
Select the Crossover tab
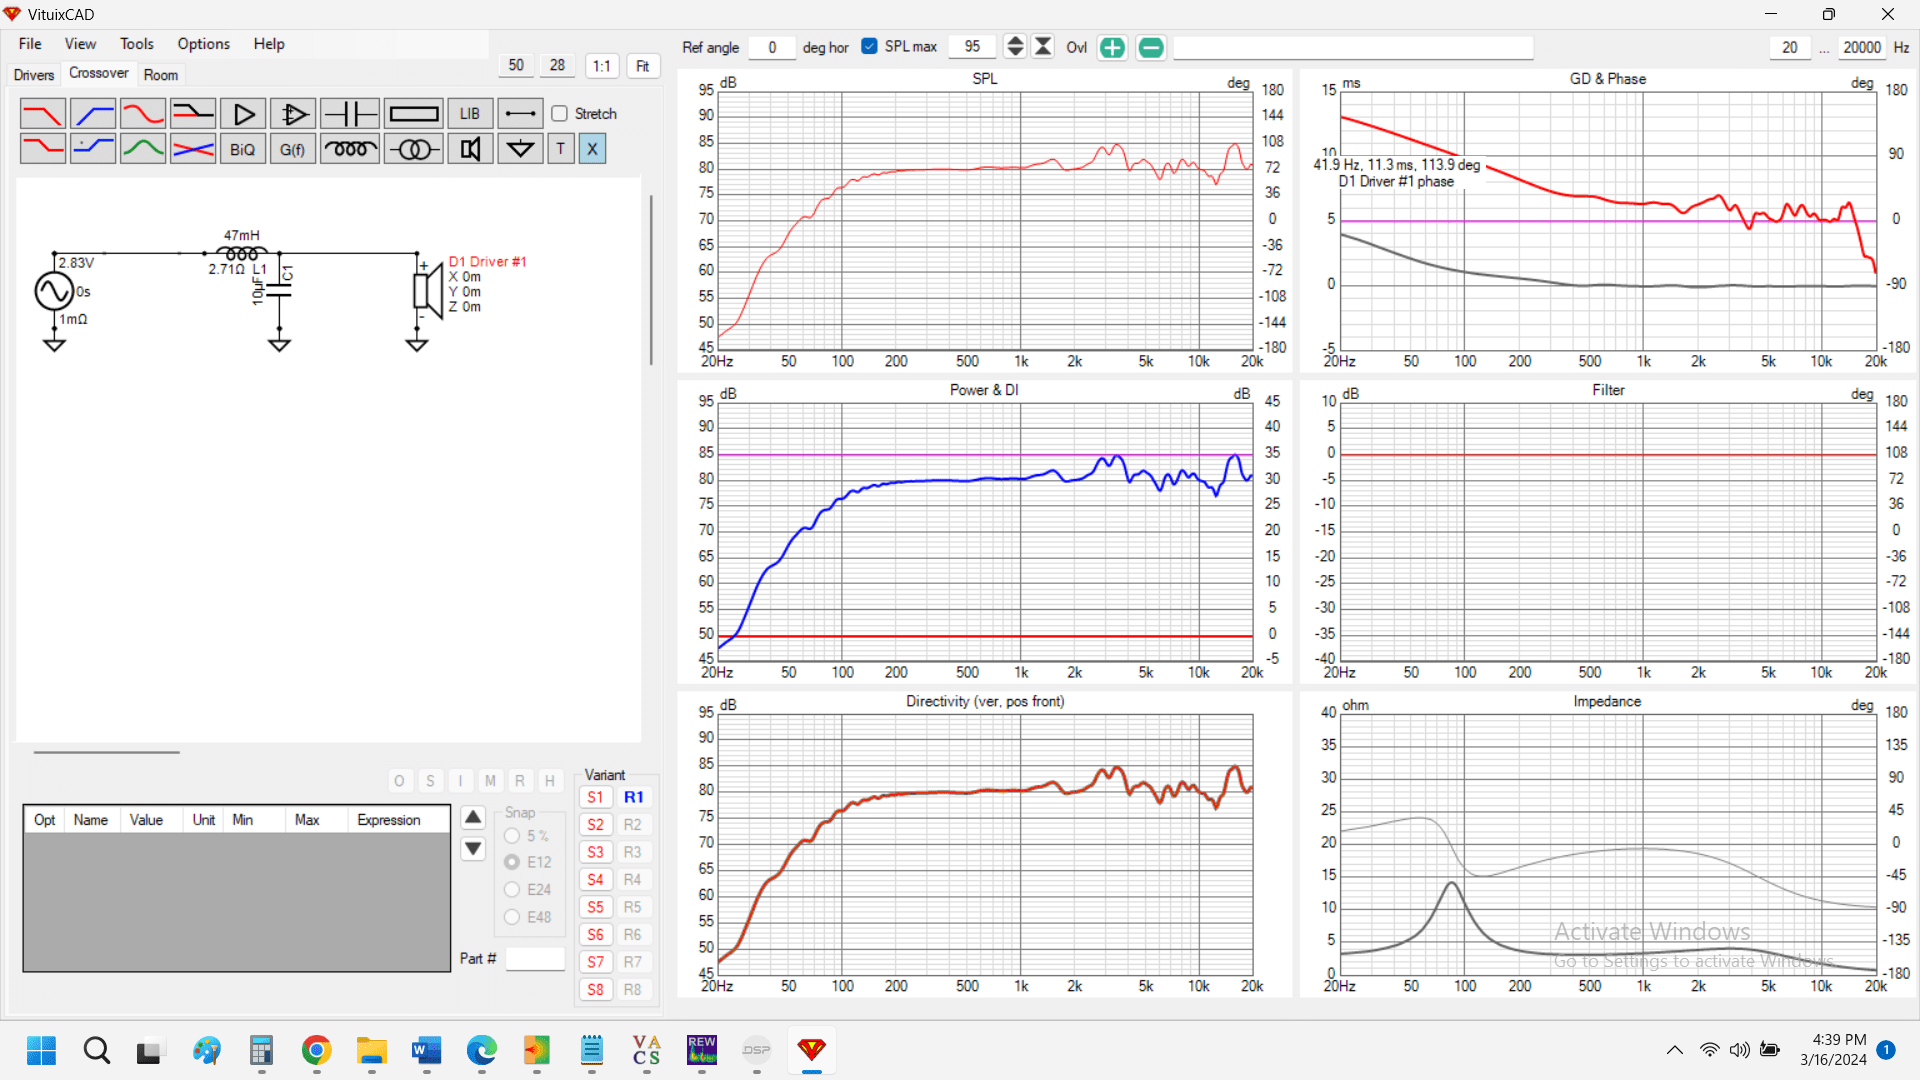coord(98,73)
